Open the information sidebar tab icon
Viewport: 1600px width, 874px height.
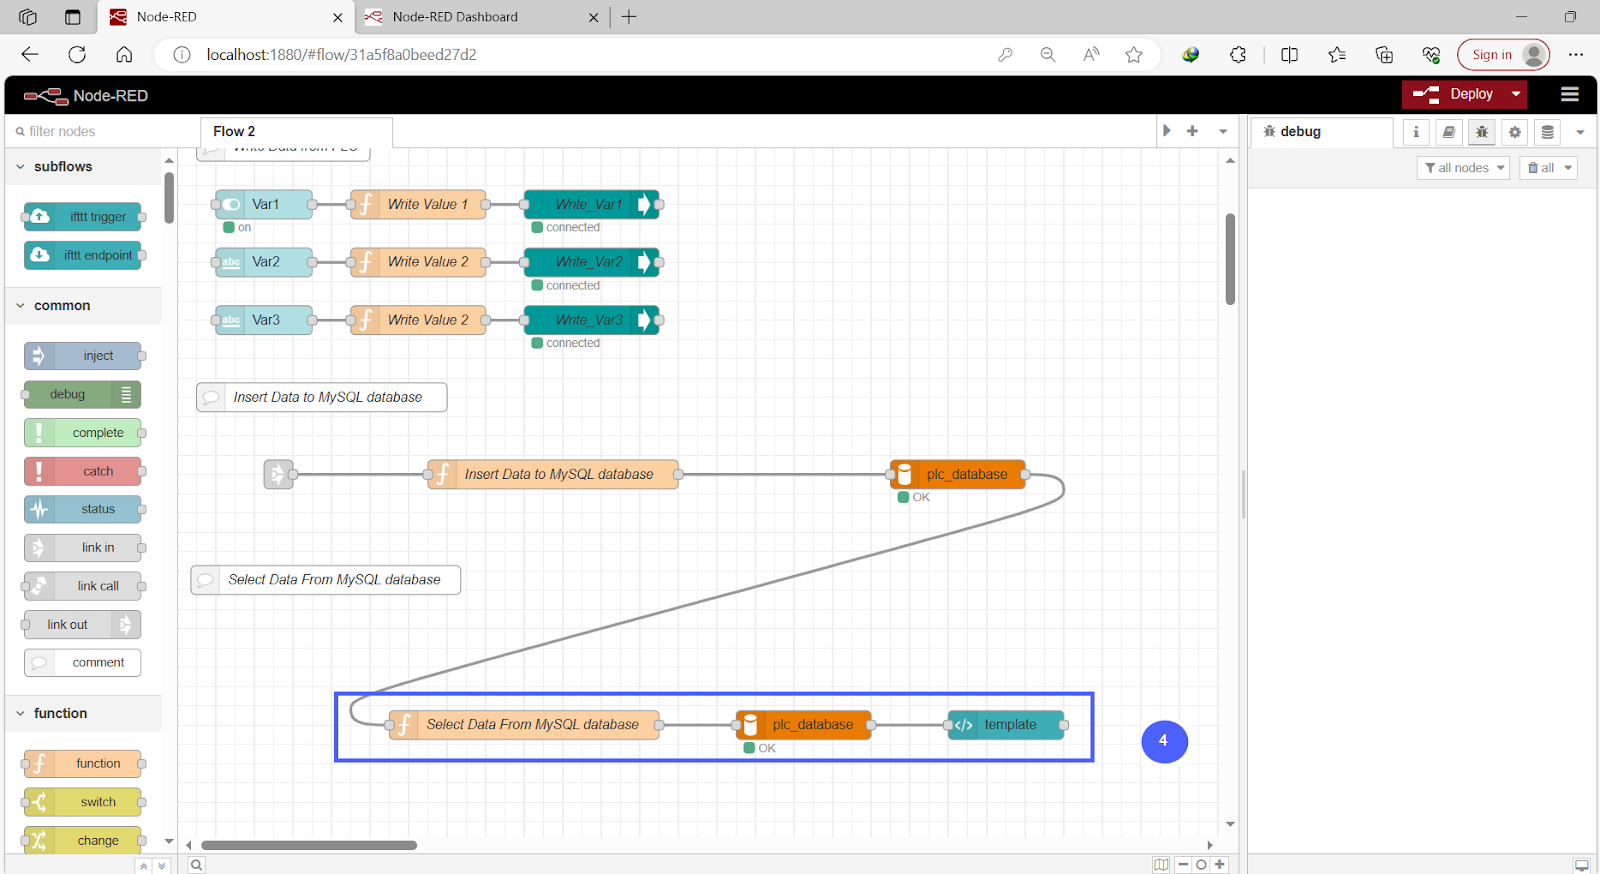[1416, 132]
